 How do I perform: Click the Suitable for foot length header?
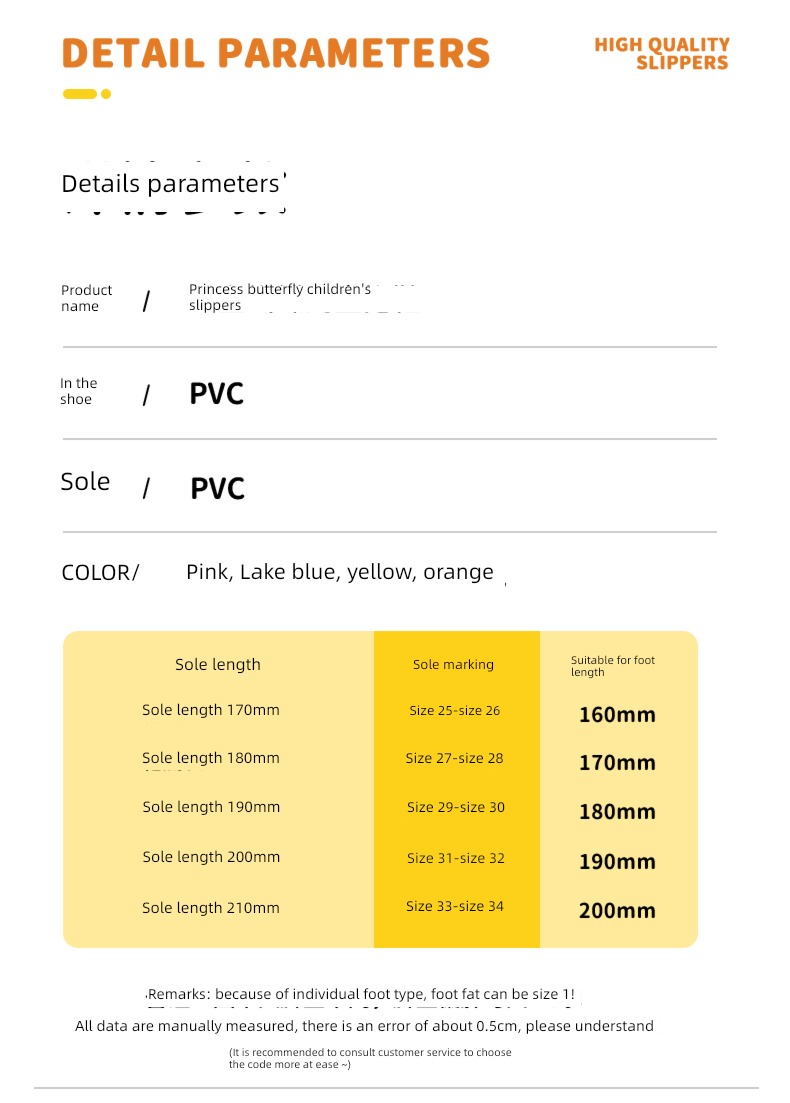613,665
